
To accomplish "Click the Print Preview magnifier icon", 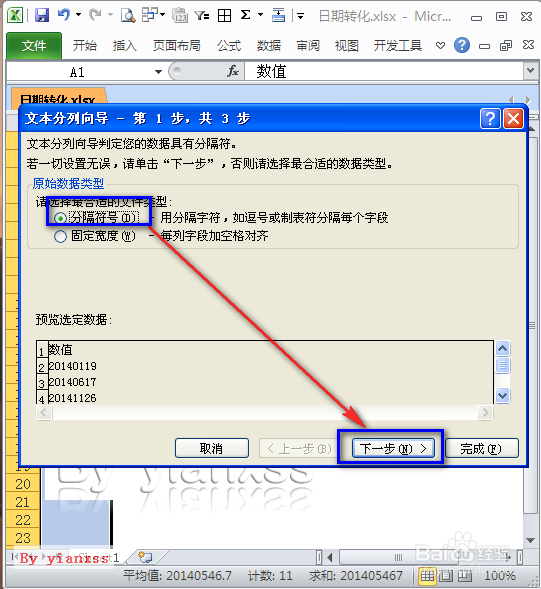I will click(128, 15).
